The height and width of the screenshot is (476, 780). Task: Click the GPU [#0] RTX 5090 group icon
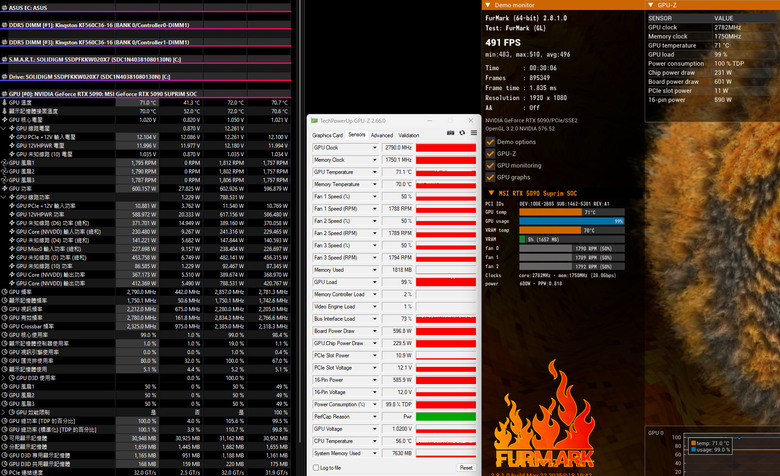pyautogui.click(x=4, y=94)
